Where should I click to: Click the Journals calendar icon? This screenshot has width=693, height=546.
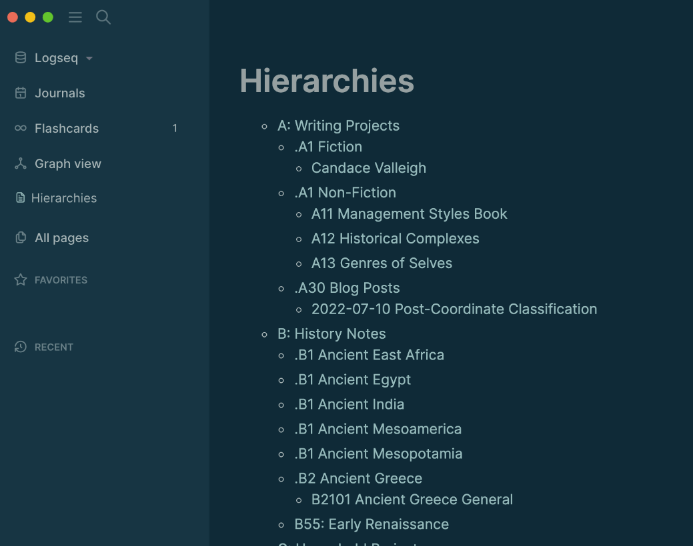point(20,93)
